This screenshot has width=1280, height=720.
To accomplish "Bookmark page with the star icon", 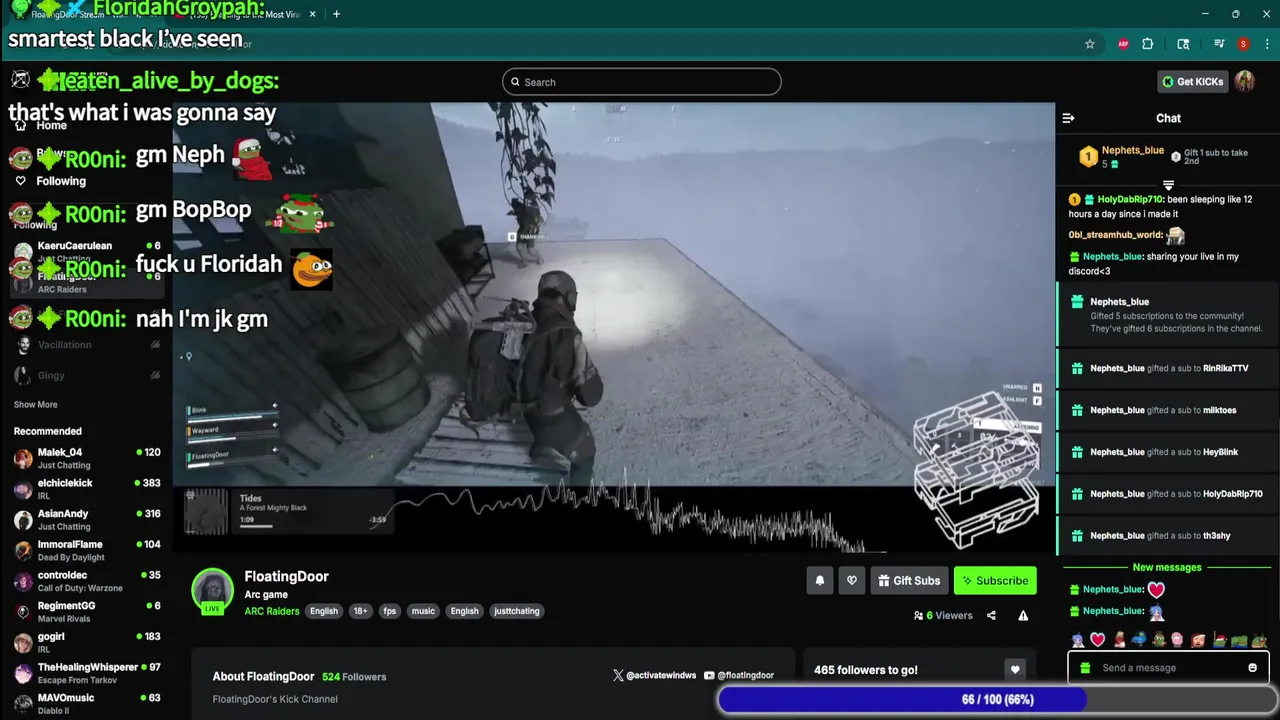I will pyautogui.click(x=1090, y=44).
